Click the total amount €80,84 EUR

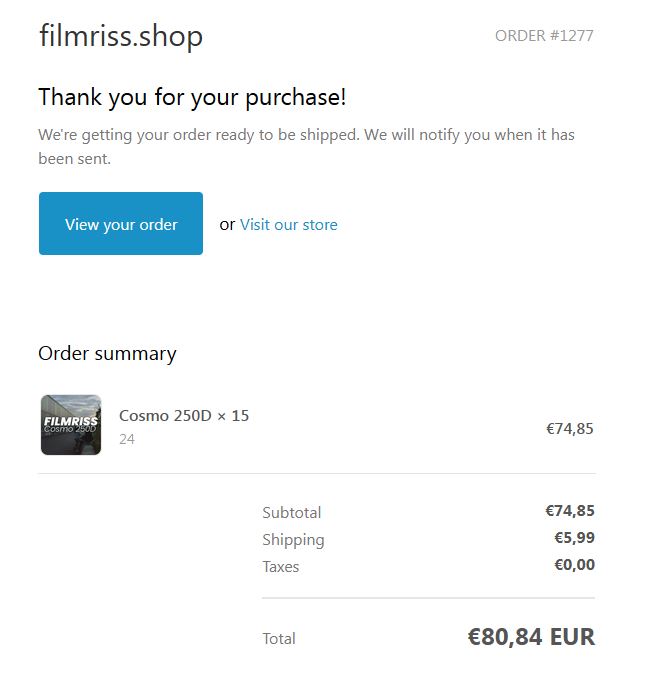pyautogui.click(x=530, y=636)
